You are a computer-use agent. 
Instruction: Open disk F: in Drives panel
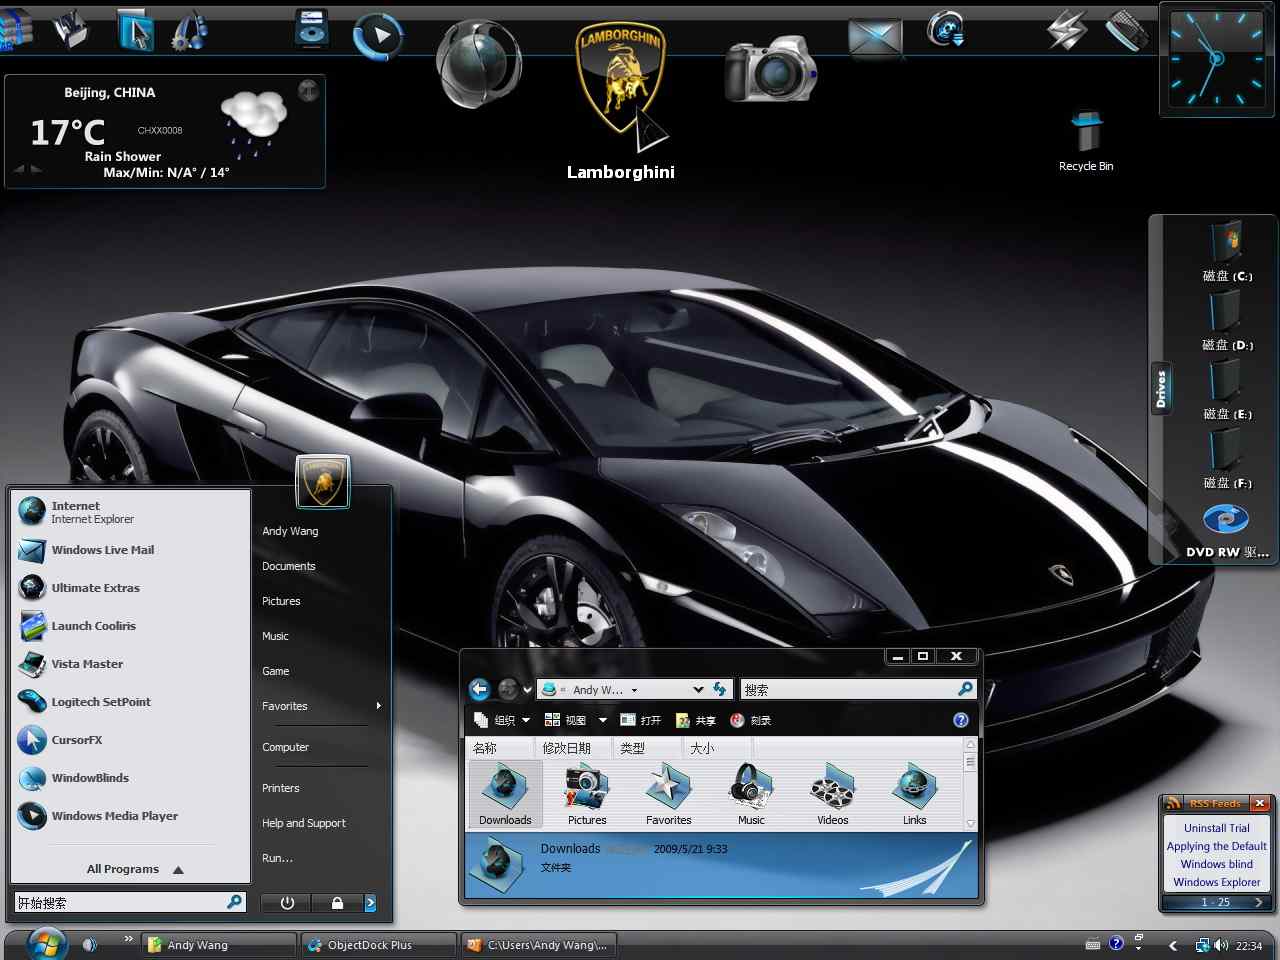point(1226,459)
